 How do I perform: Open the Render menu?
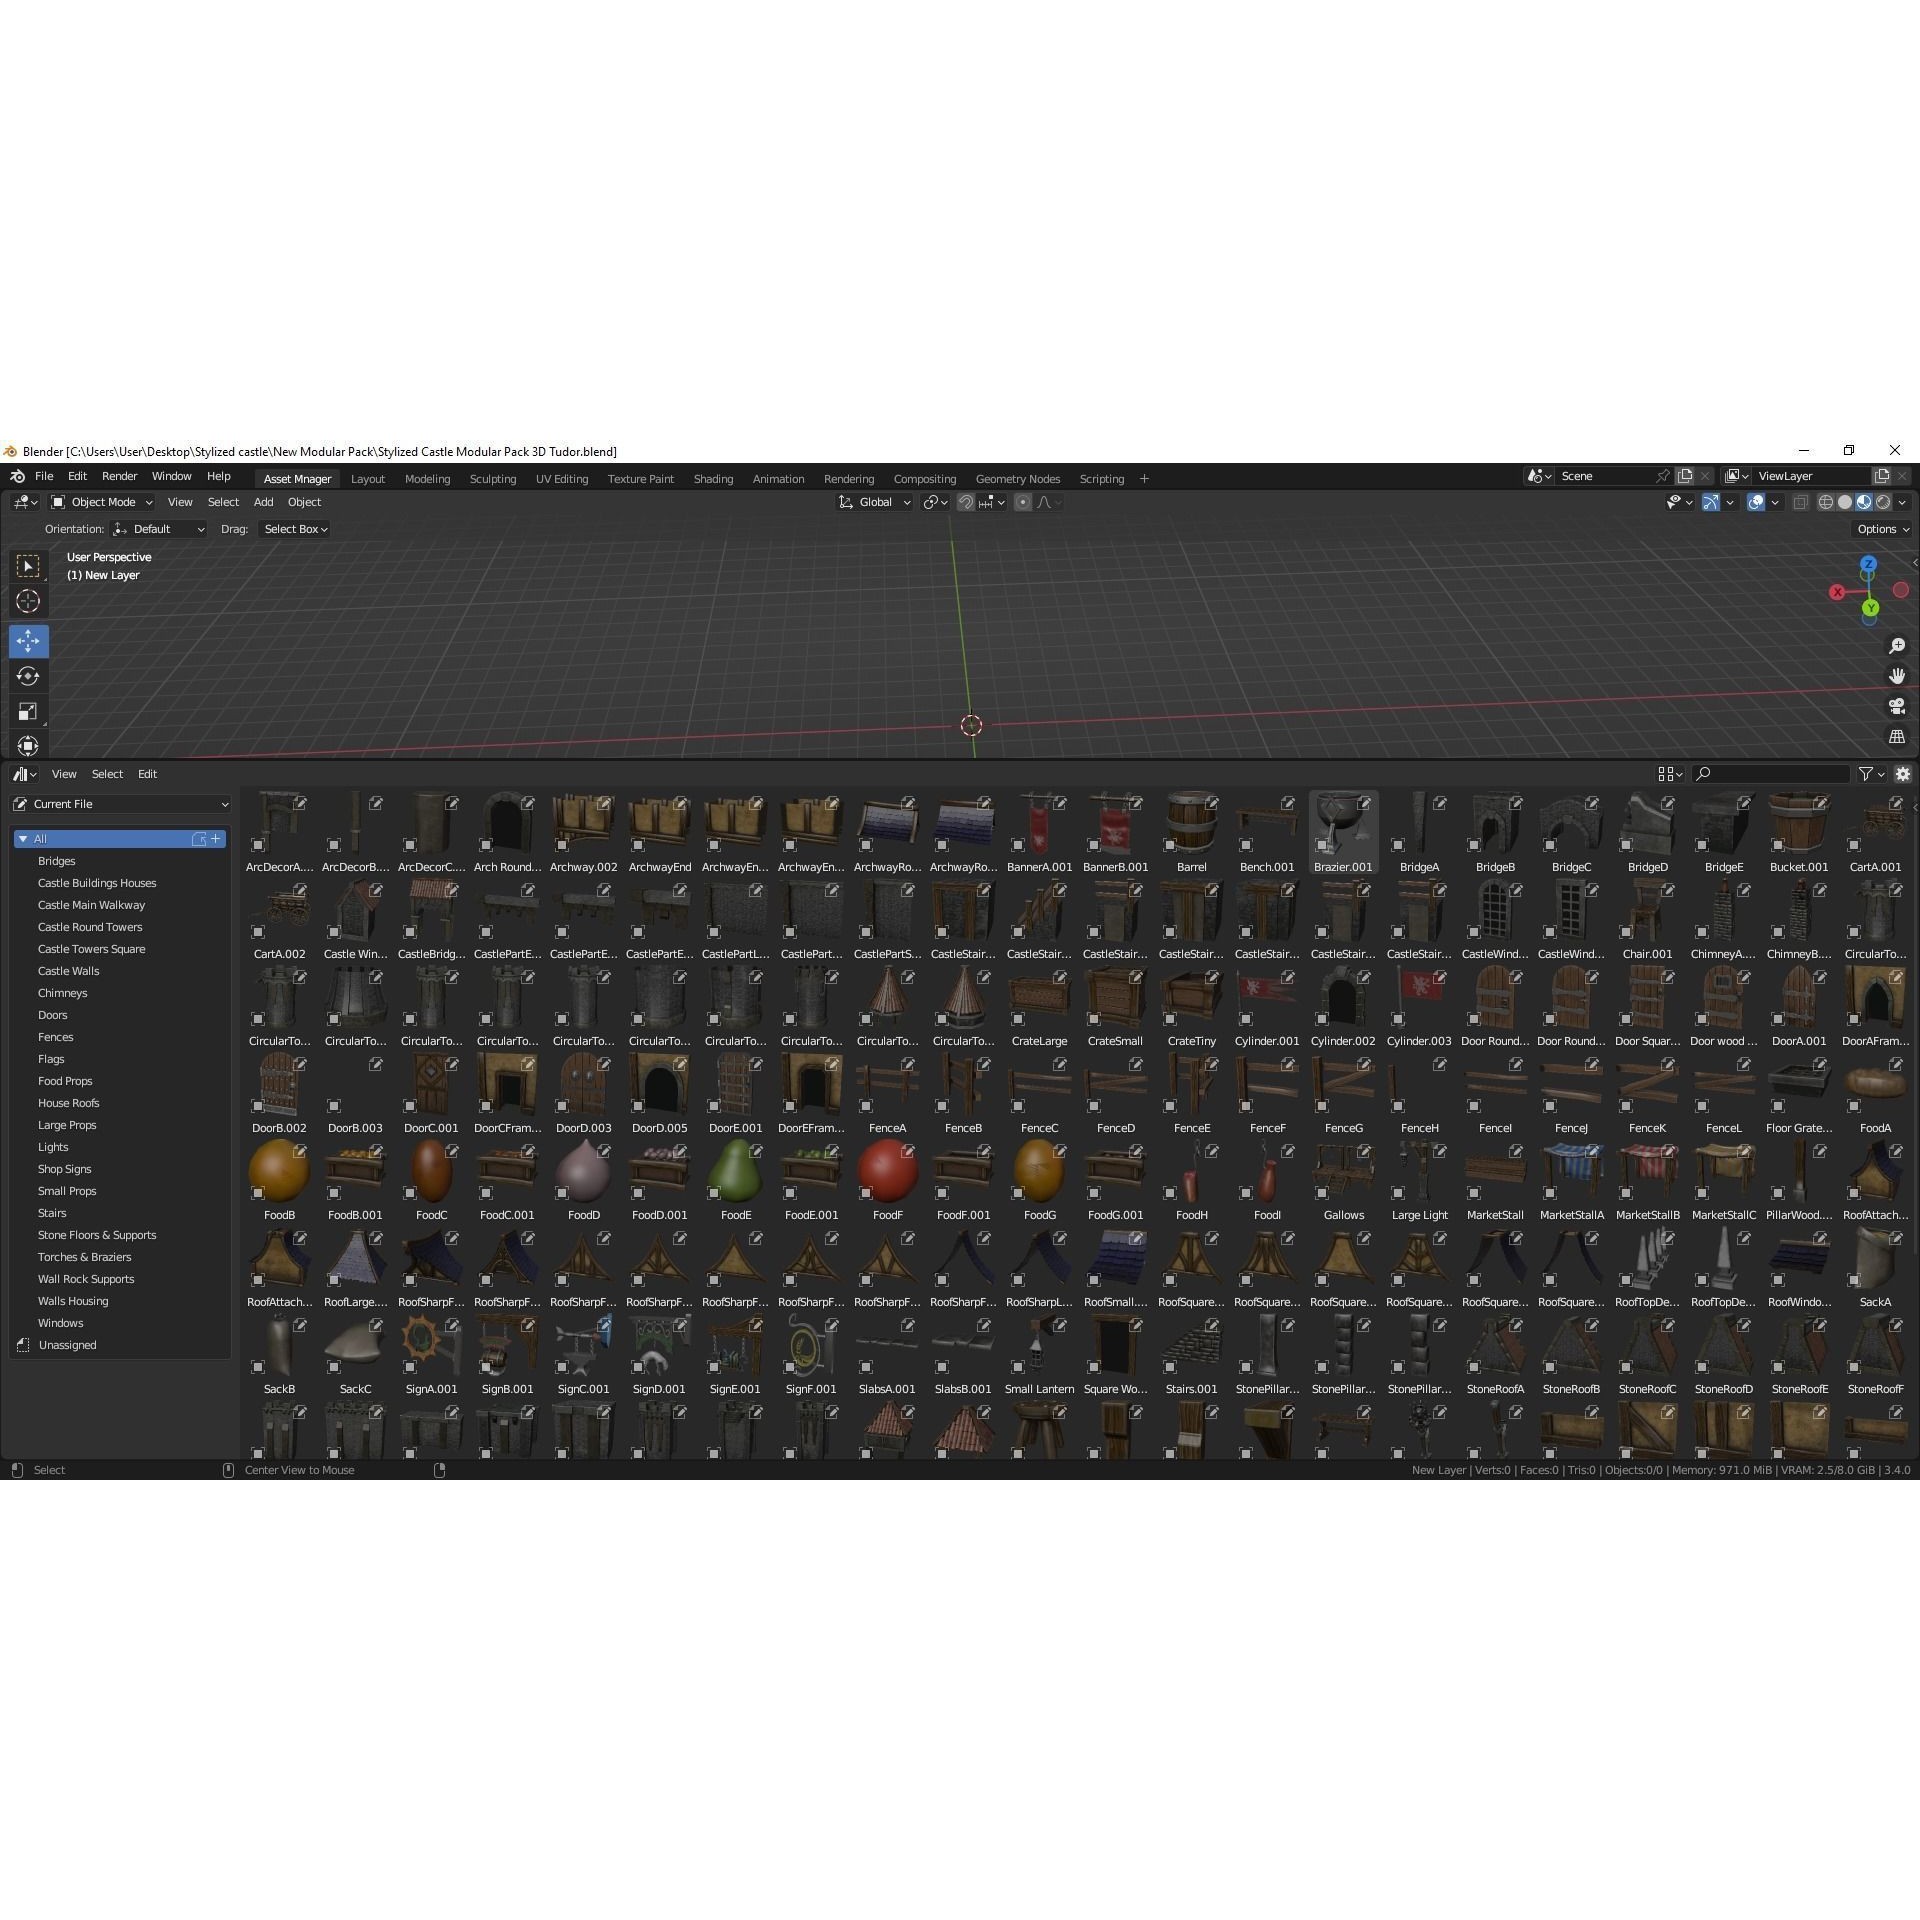(119, 476)
